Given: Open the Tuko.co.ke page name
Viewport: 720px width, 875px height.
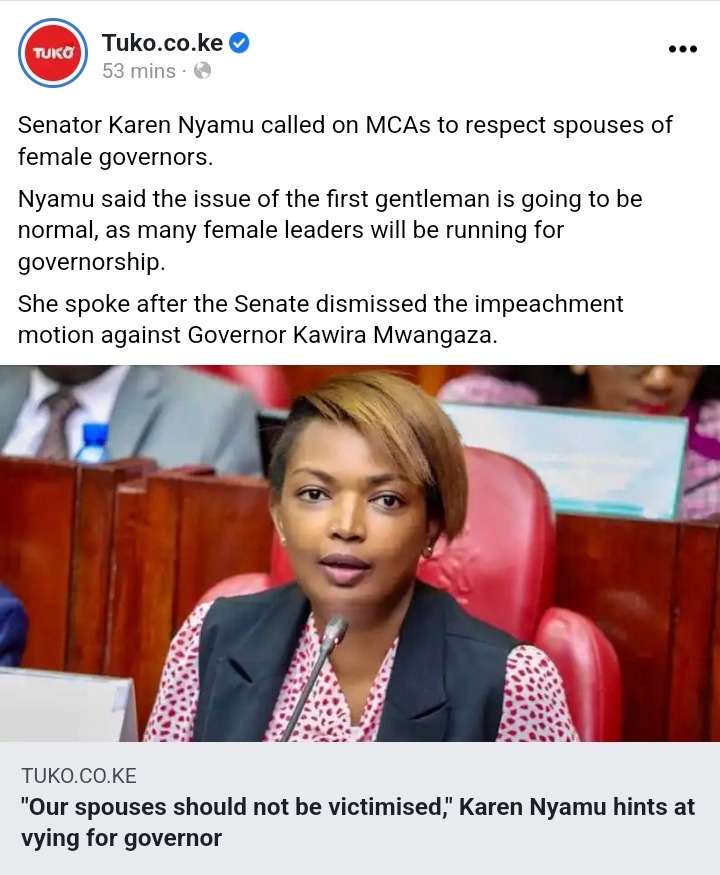Looking at the screenshot, I should [162, 43].
